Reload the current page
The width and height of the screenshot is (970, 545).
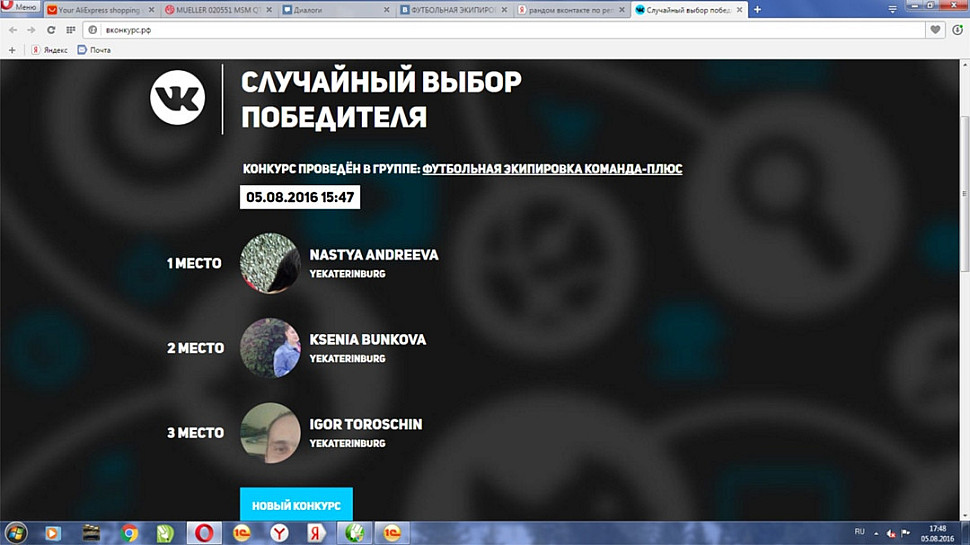click(51, 30)
